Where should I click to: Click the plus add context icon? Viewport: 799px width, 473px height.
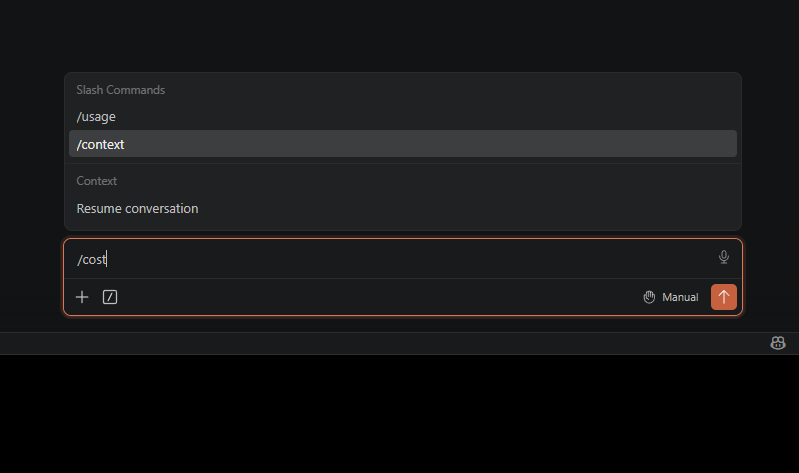pos(82,297)
